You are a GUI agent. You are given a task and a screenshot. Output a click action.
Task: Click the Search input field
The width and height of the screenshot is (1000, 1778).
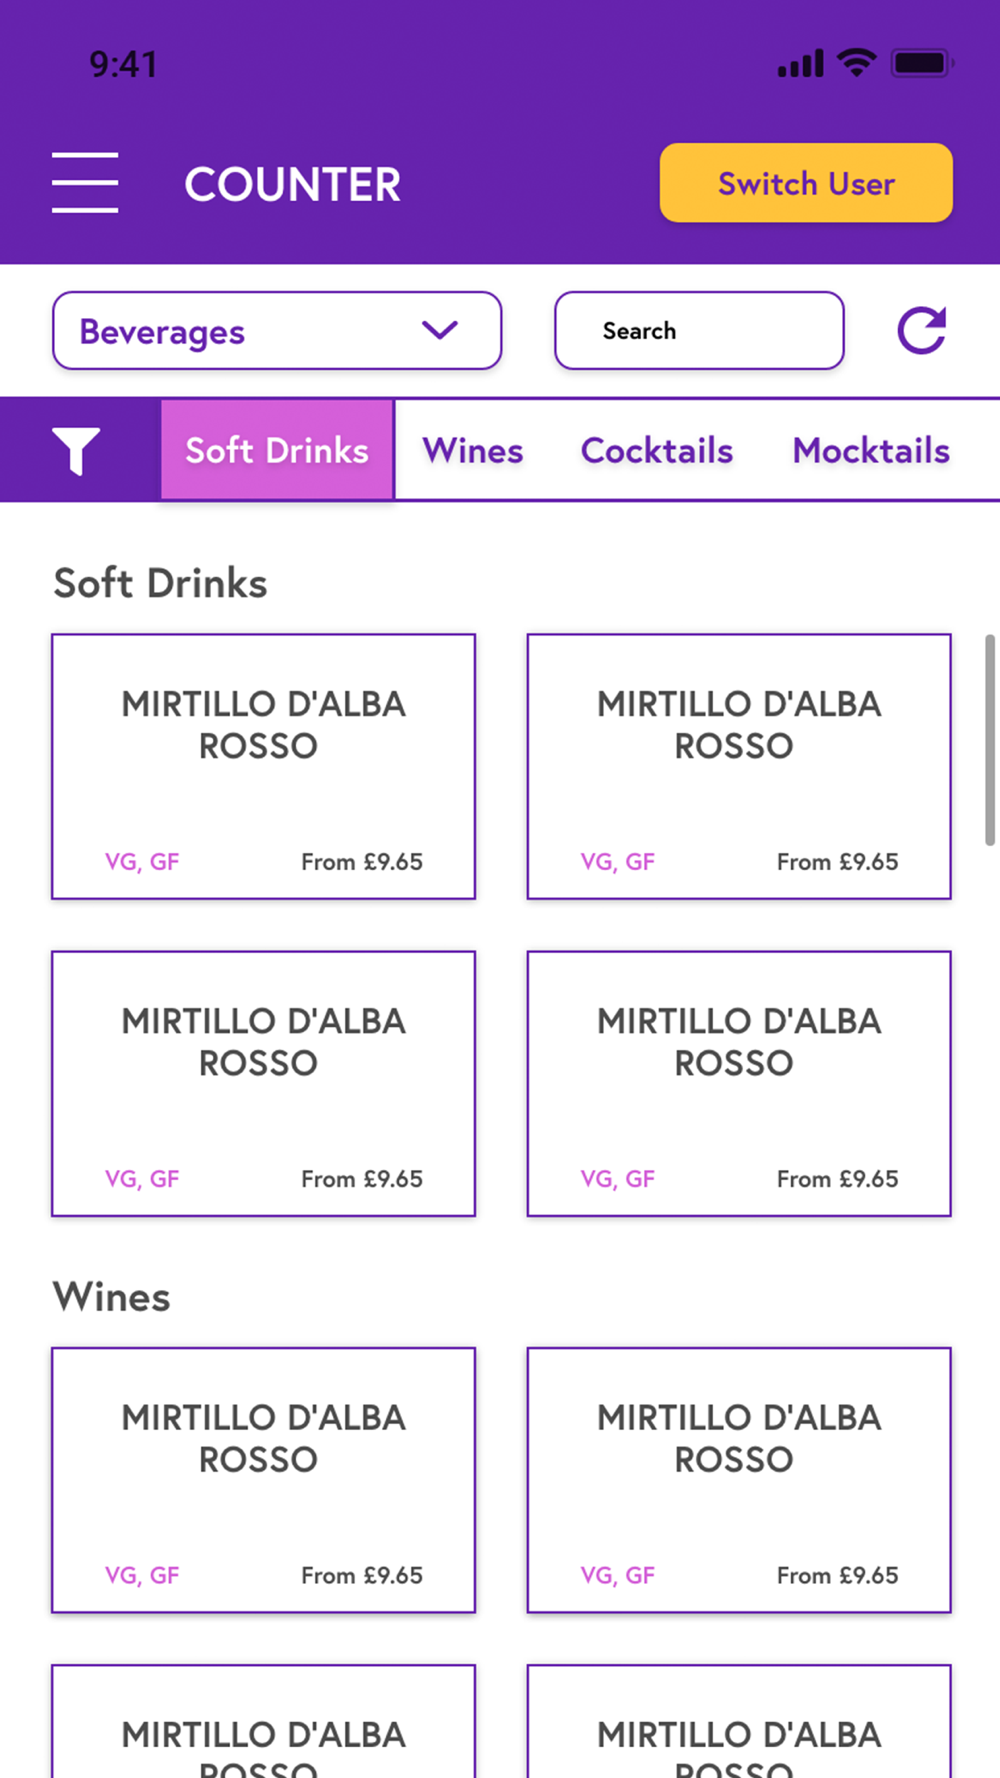699,331
